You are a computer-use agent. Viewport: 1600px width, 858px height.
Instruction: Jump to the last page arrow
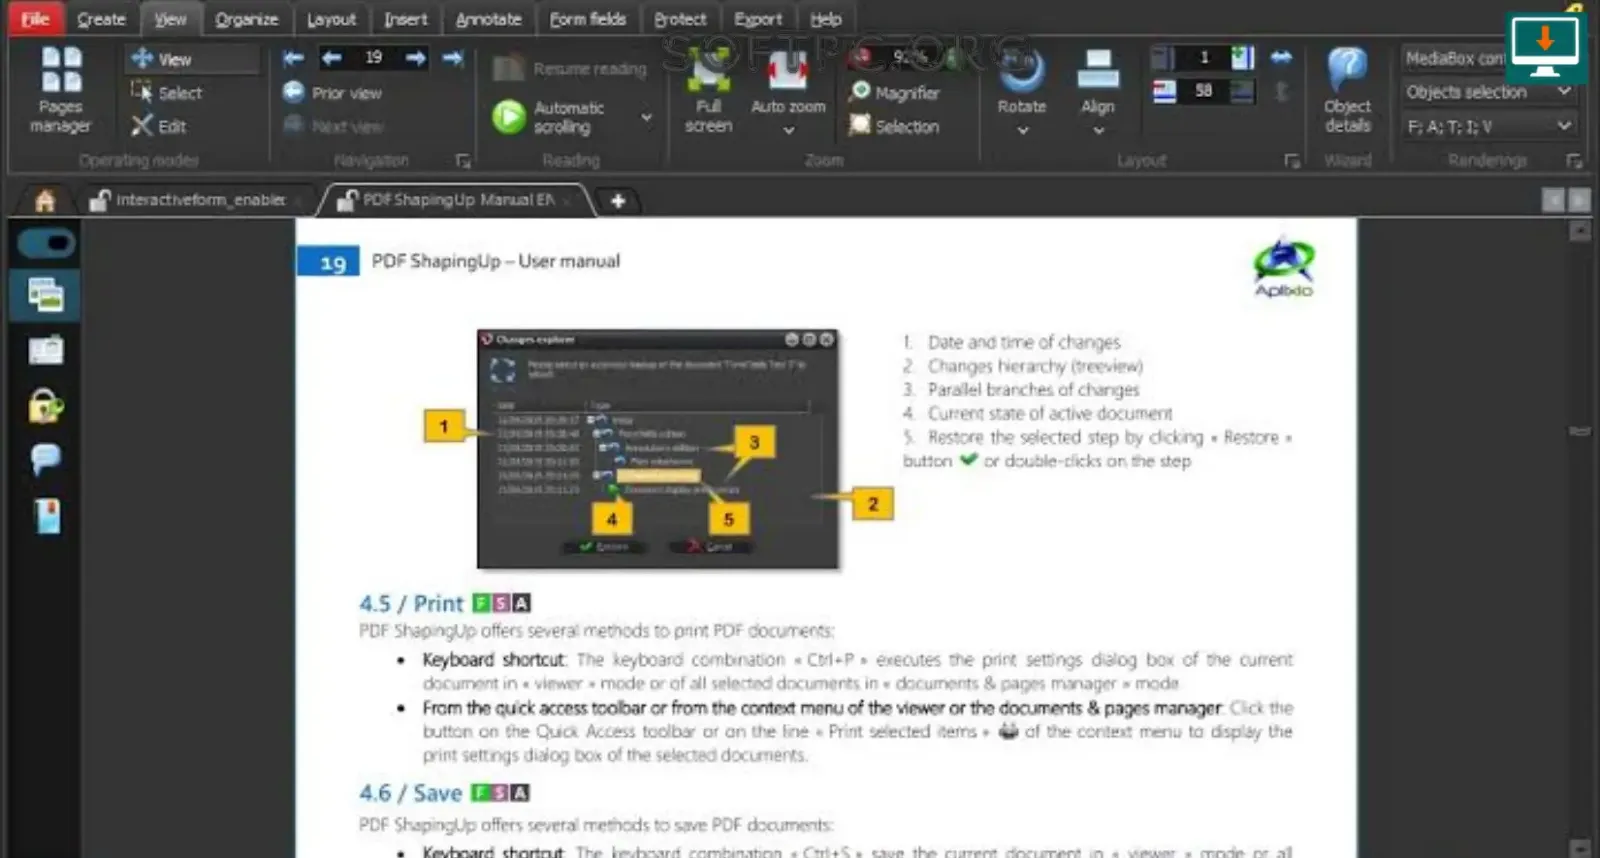(453, 58)
